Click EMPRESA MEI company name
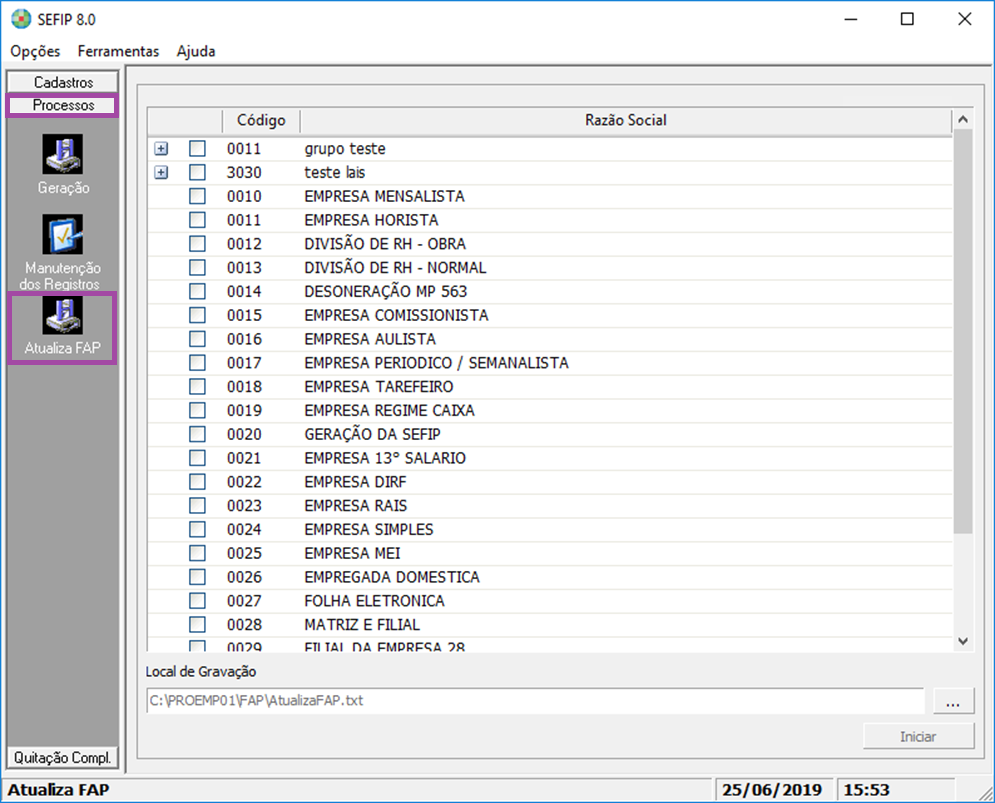 [352, 554]
